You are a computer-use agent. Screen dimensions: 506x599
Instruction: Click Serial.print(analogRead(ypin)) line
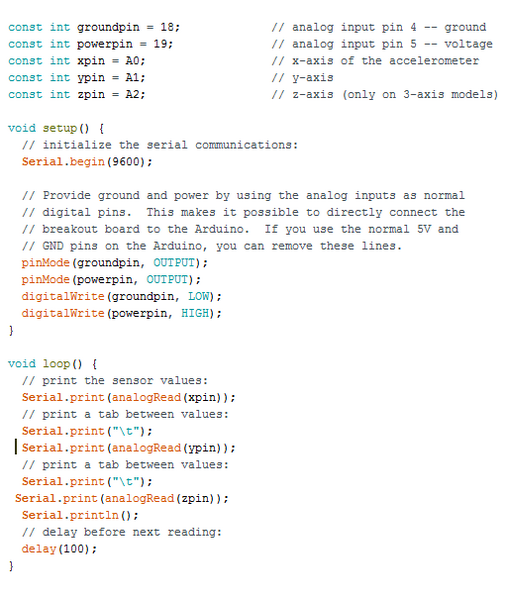128,448
